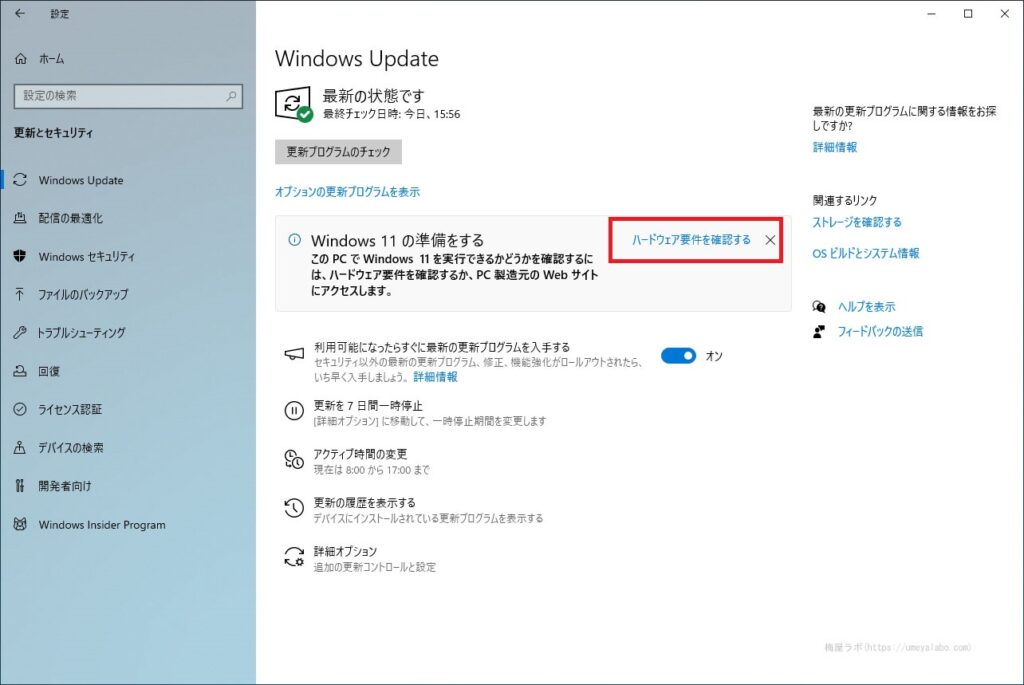The image size is (1024, 685).
Task: Click the Windows Update sync icon in sidebar
Action: (20, 180)
